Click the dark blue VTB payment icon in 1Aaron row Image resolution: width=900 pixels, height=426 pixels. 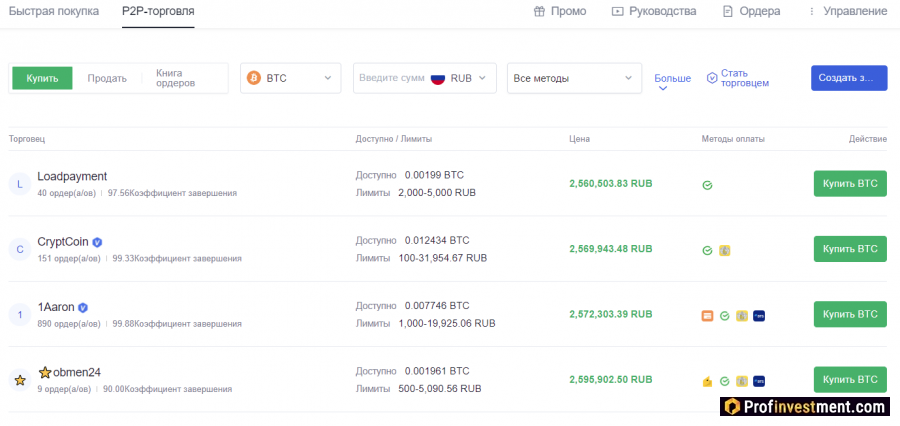(759, 316)
